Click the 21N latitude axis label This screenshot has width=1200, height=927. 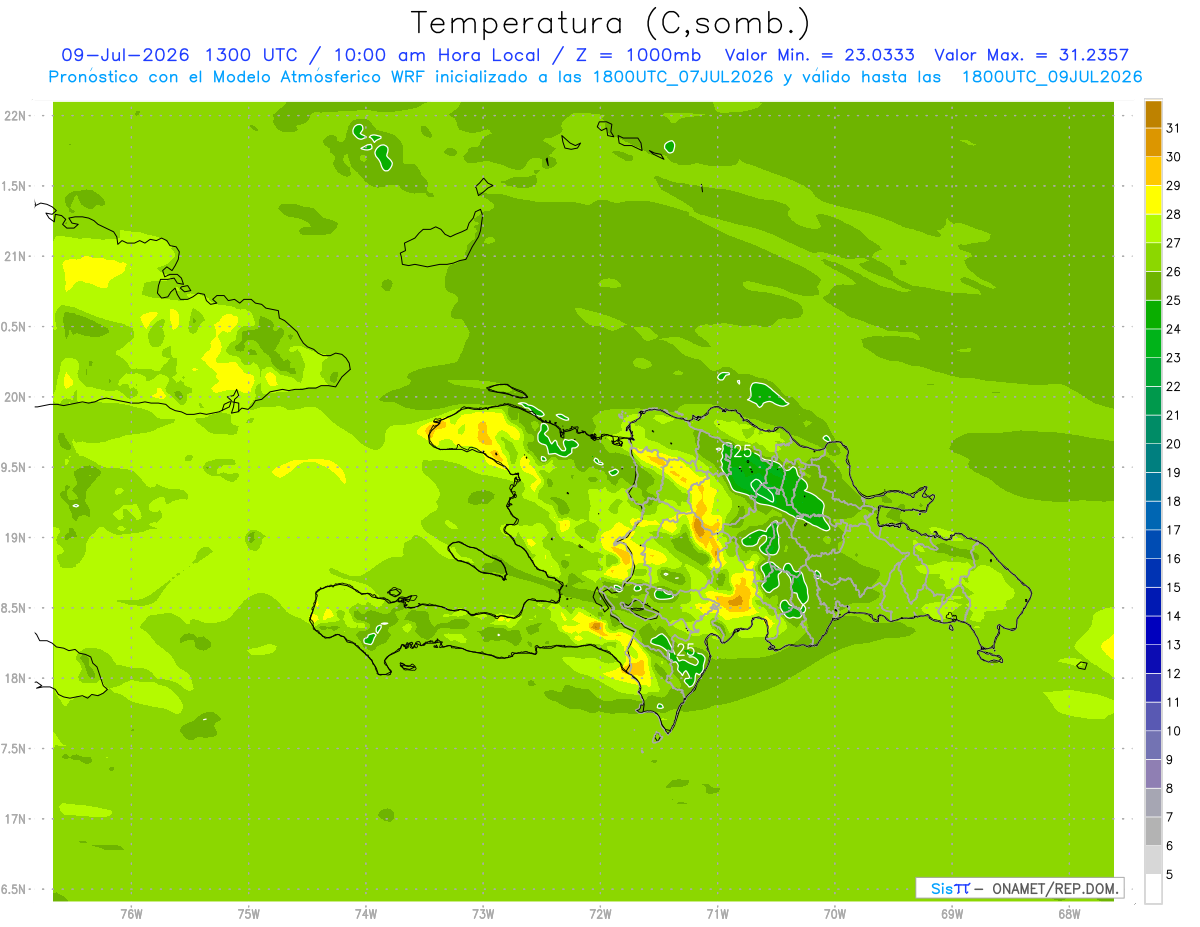tap(17, 257)
